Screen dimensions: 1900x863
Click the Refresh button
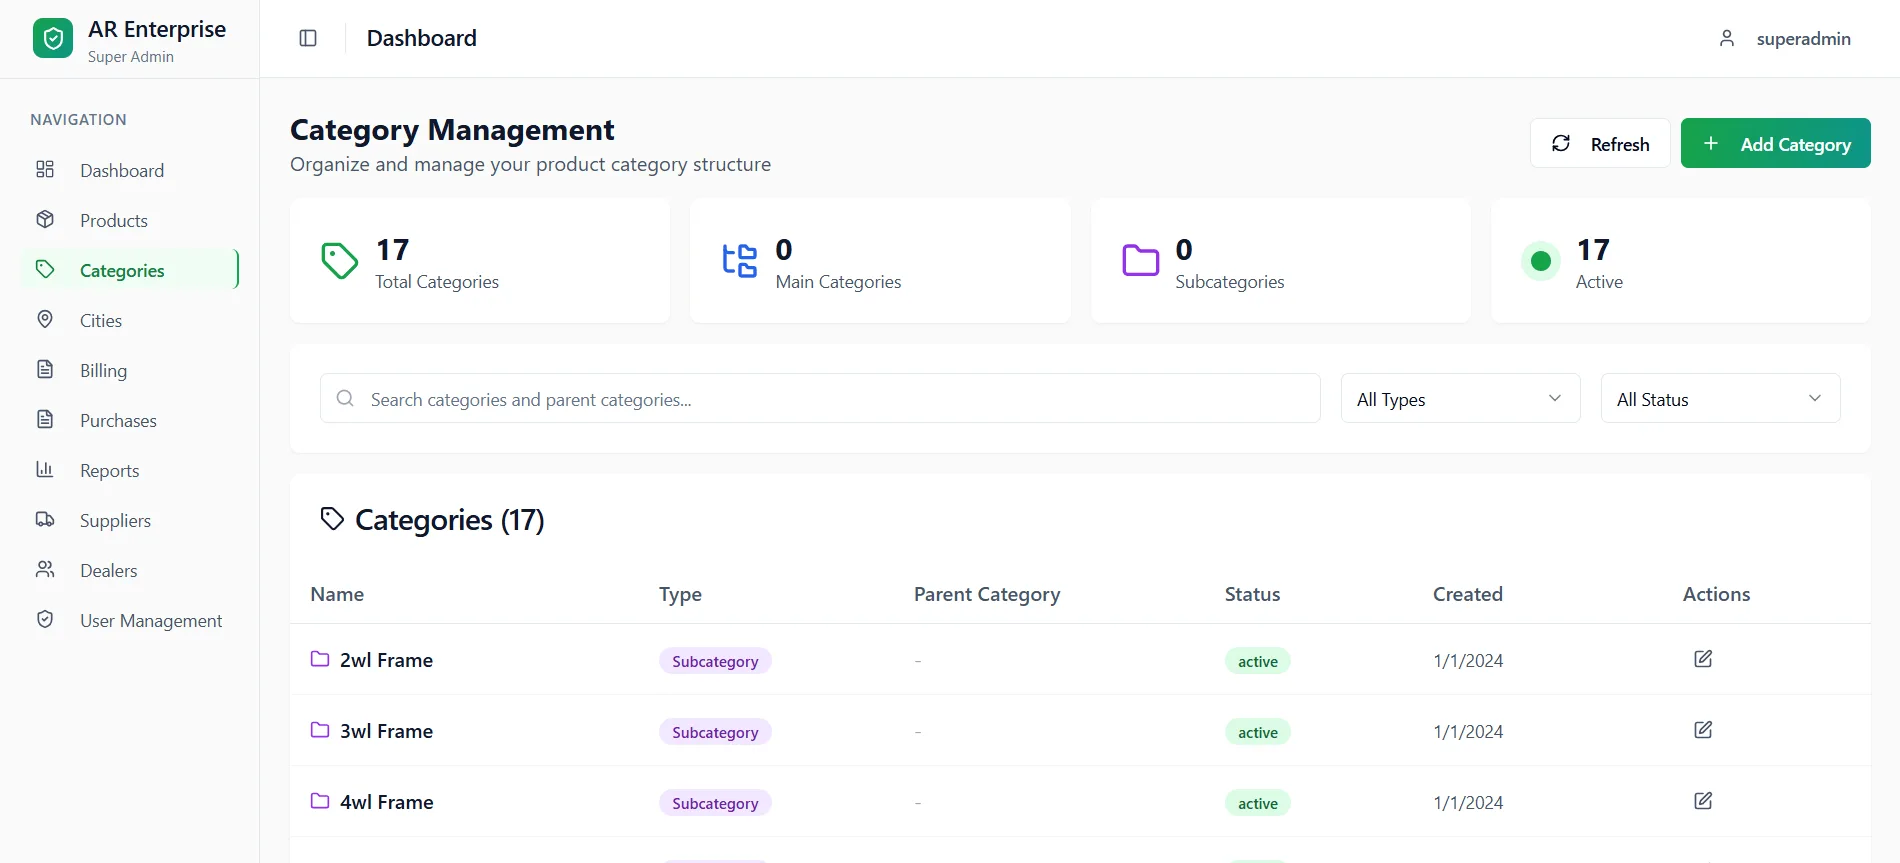(1600, 143)
